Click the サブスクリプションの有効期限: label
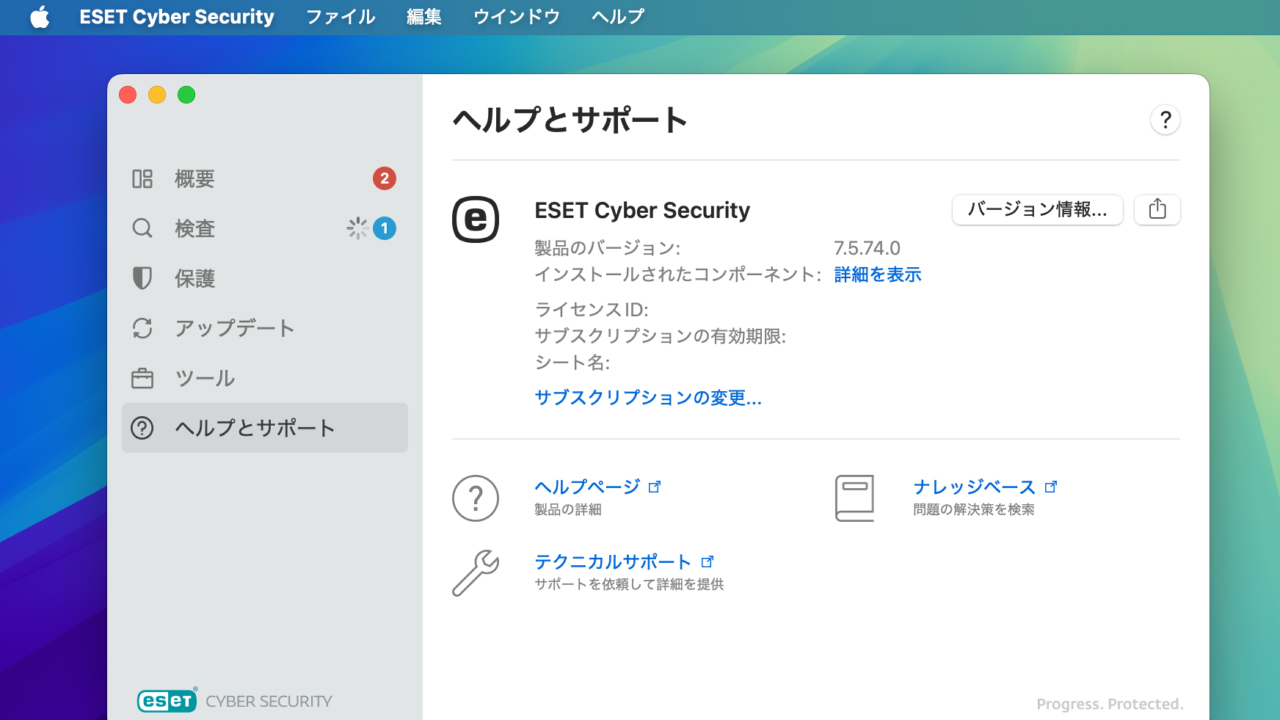Image resolution: width=1280 pixels, height=720 pixels. point(660,336)
